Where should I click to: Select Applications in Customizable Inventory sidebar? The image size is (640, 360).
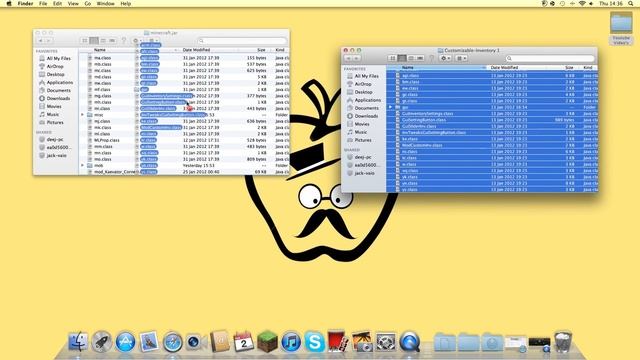pyautogui.click(x=367, y=100)
